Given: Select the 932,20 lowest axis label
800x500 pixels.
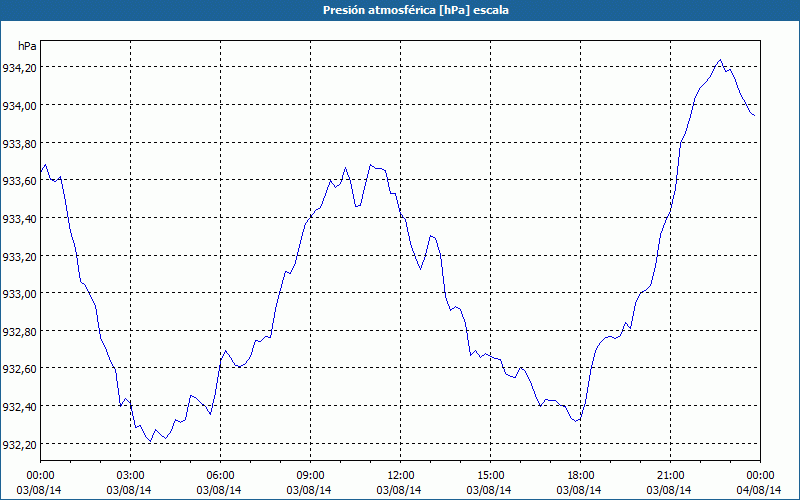Looking at the screenshot, I should pos(19,445).
